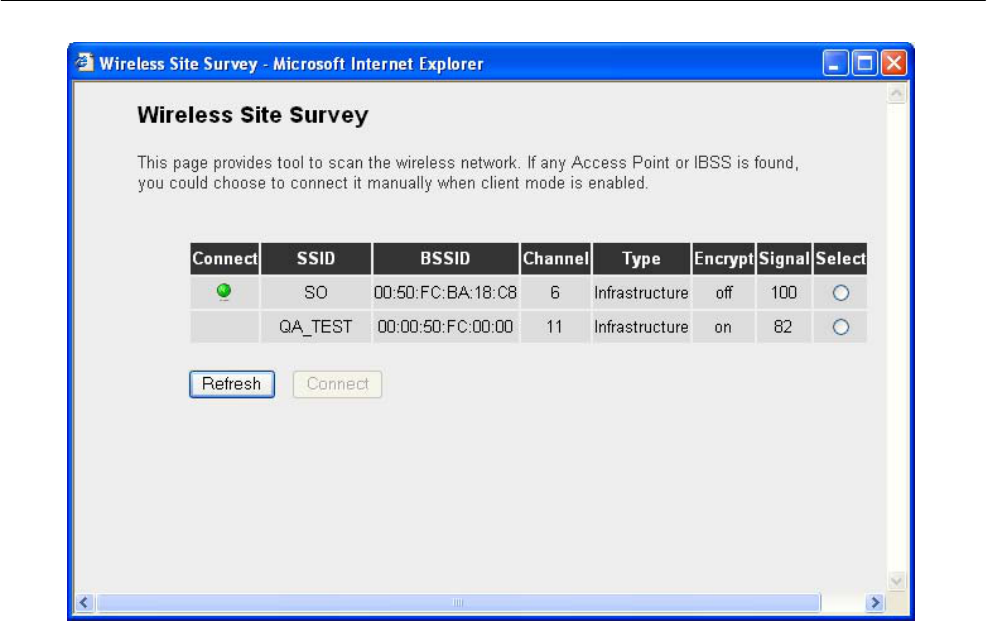Click BSSID 00:00:50:FC:00:00

[446, 327]
